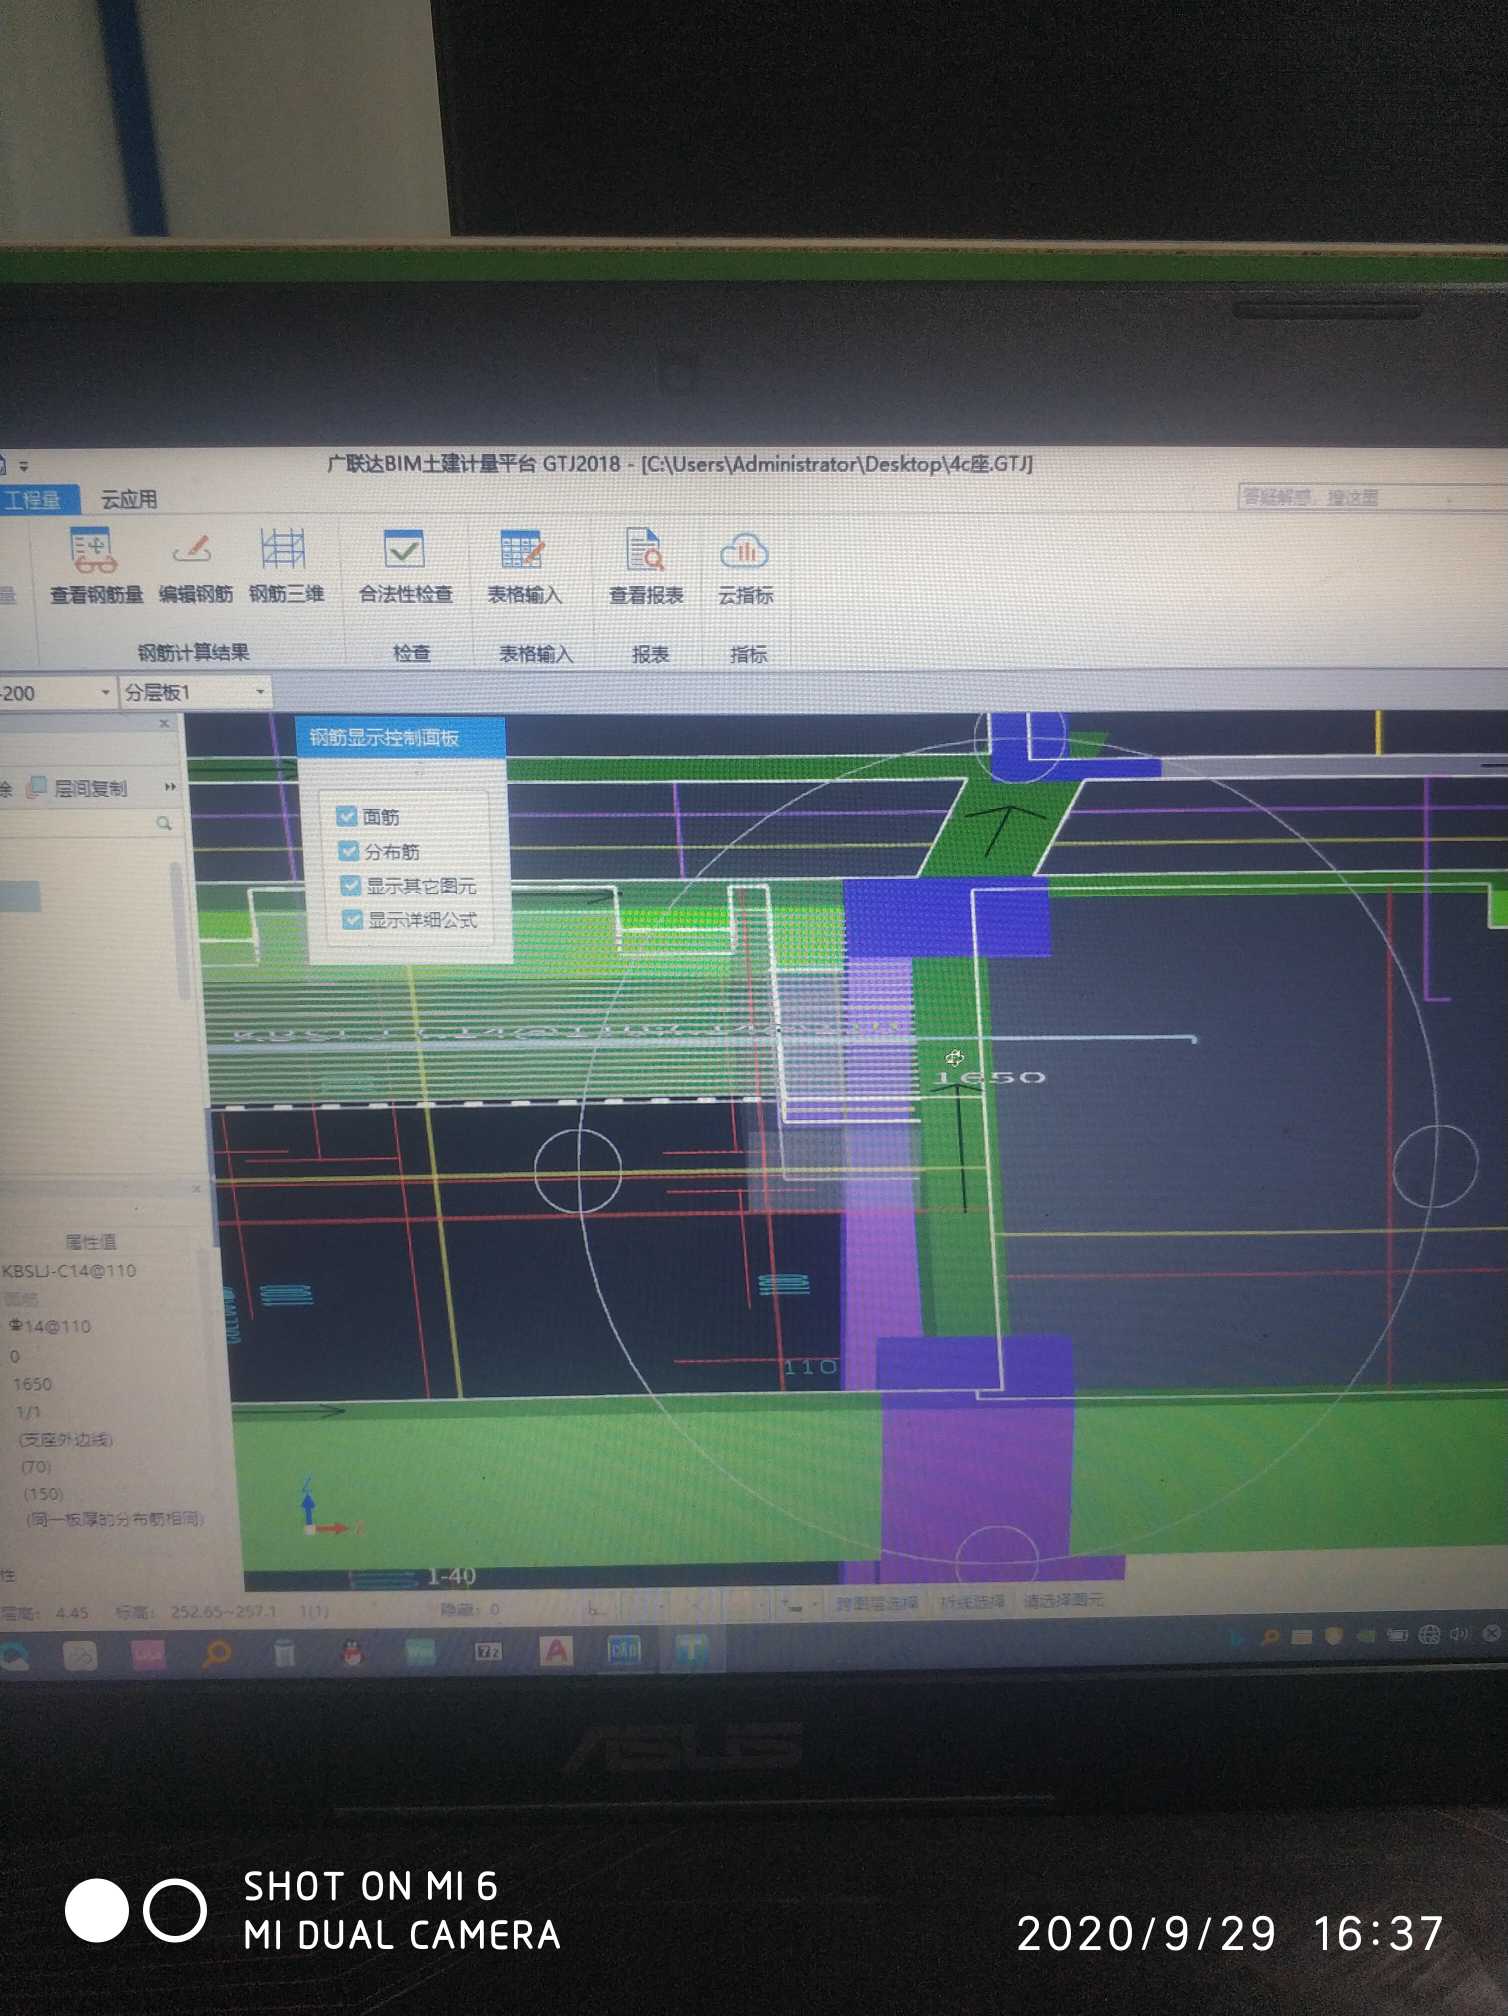Switch to the 云应用 ribbon tab
This screenshot has height=2016, width=1508.
point(129,499)
